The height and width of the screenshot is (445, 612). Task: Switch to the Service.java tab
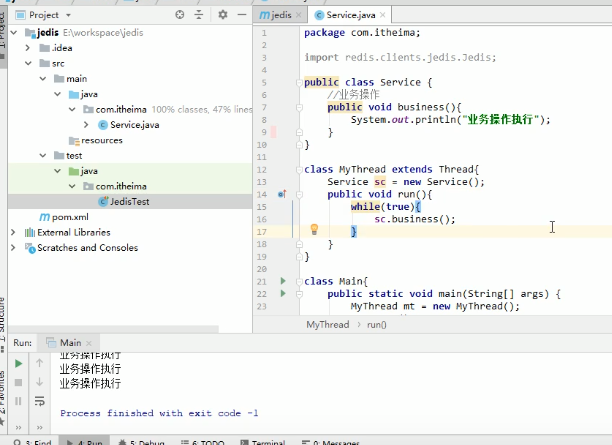pyautogui.click(x=350, y=15)
